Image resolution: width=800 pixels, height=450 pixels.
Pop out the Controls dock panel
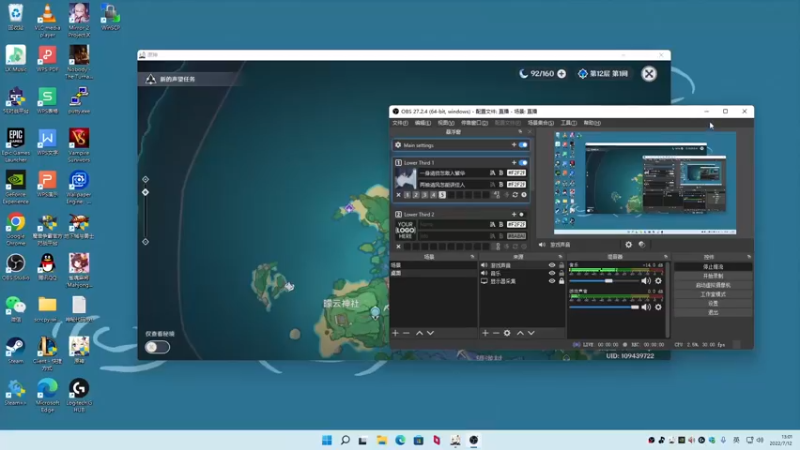748,257
